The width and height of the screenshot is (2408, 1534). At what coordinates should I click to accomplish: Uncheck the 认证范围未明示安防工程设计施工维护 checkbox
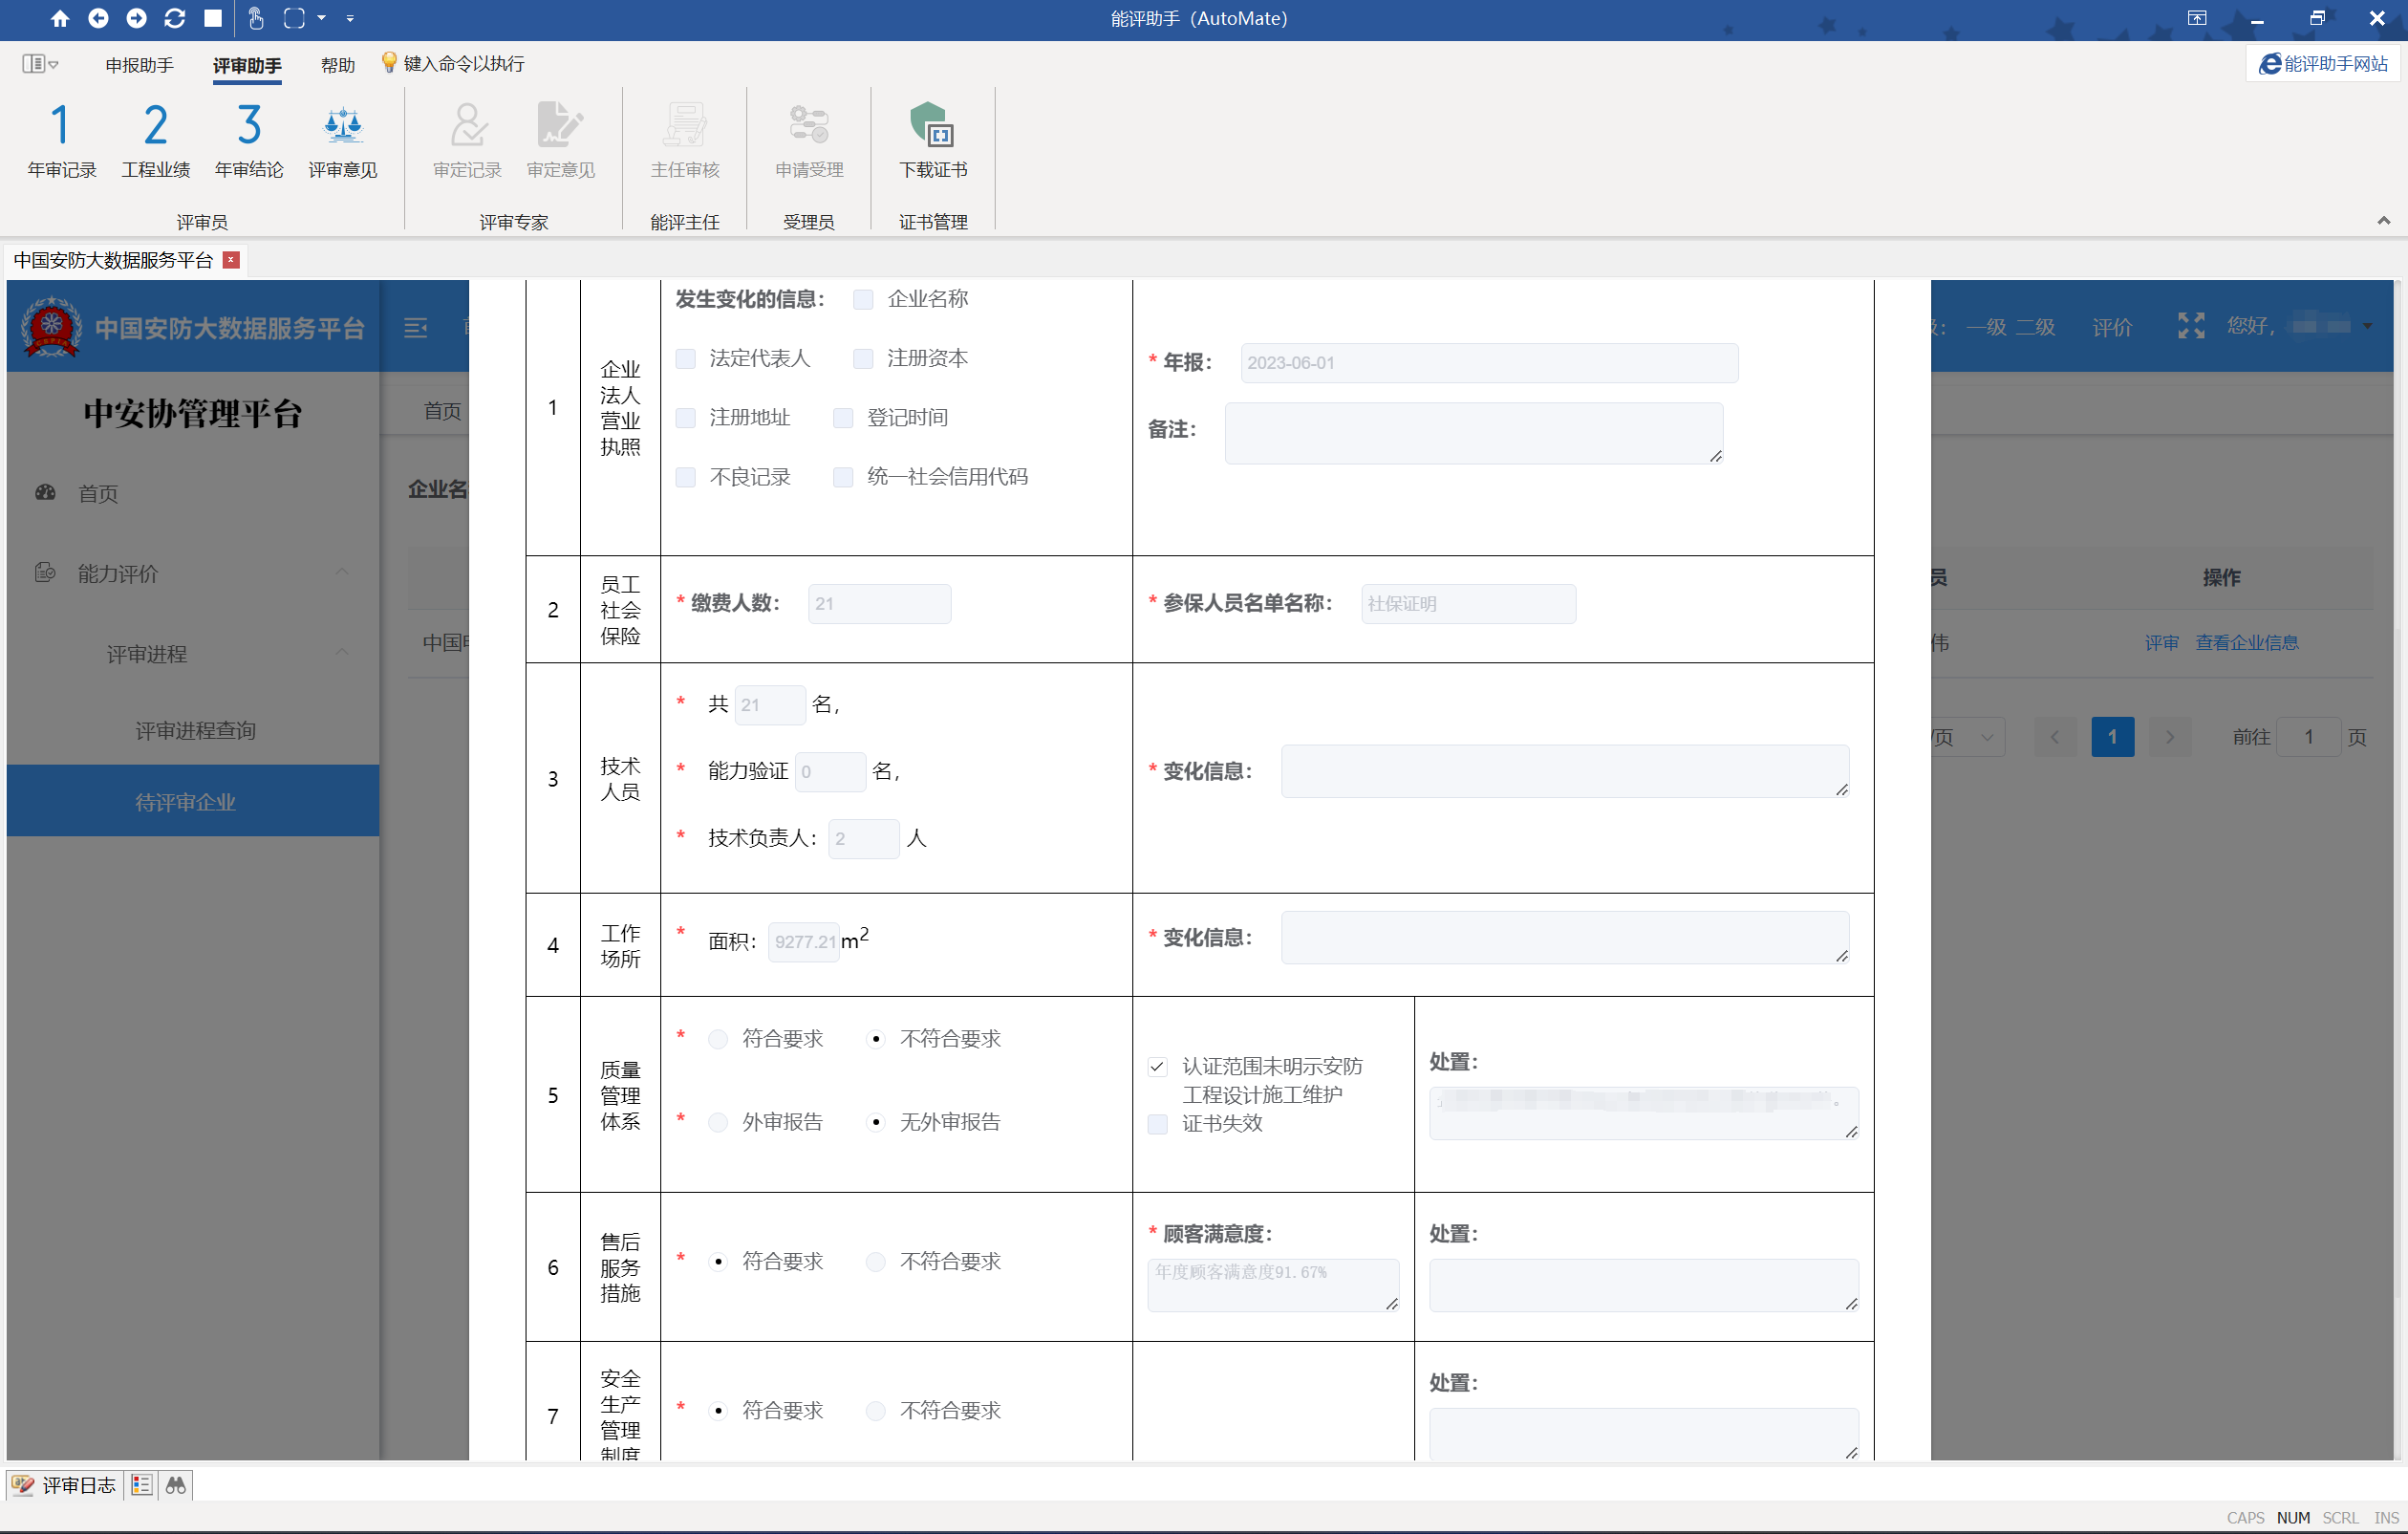tap(1158, 1067)
